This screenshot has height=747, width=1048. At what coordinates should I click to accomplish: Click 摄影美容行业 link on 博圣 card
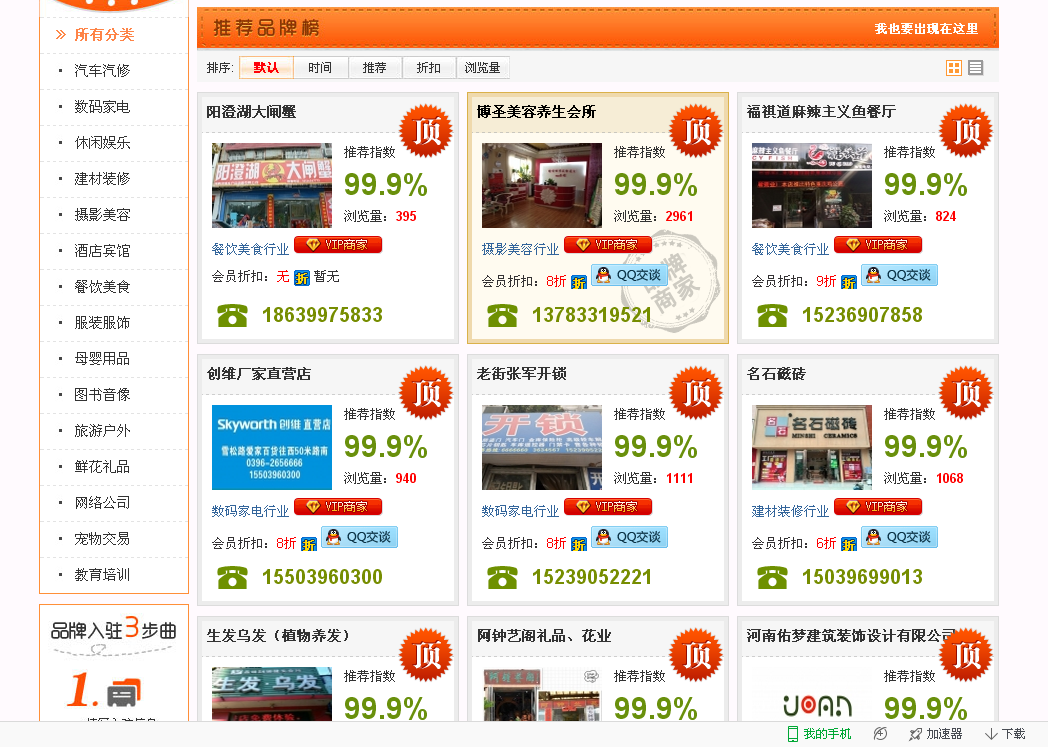pyautogui.click(x=520, y=249)
